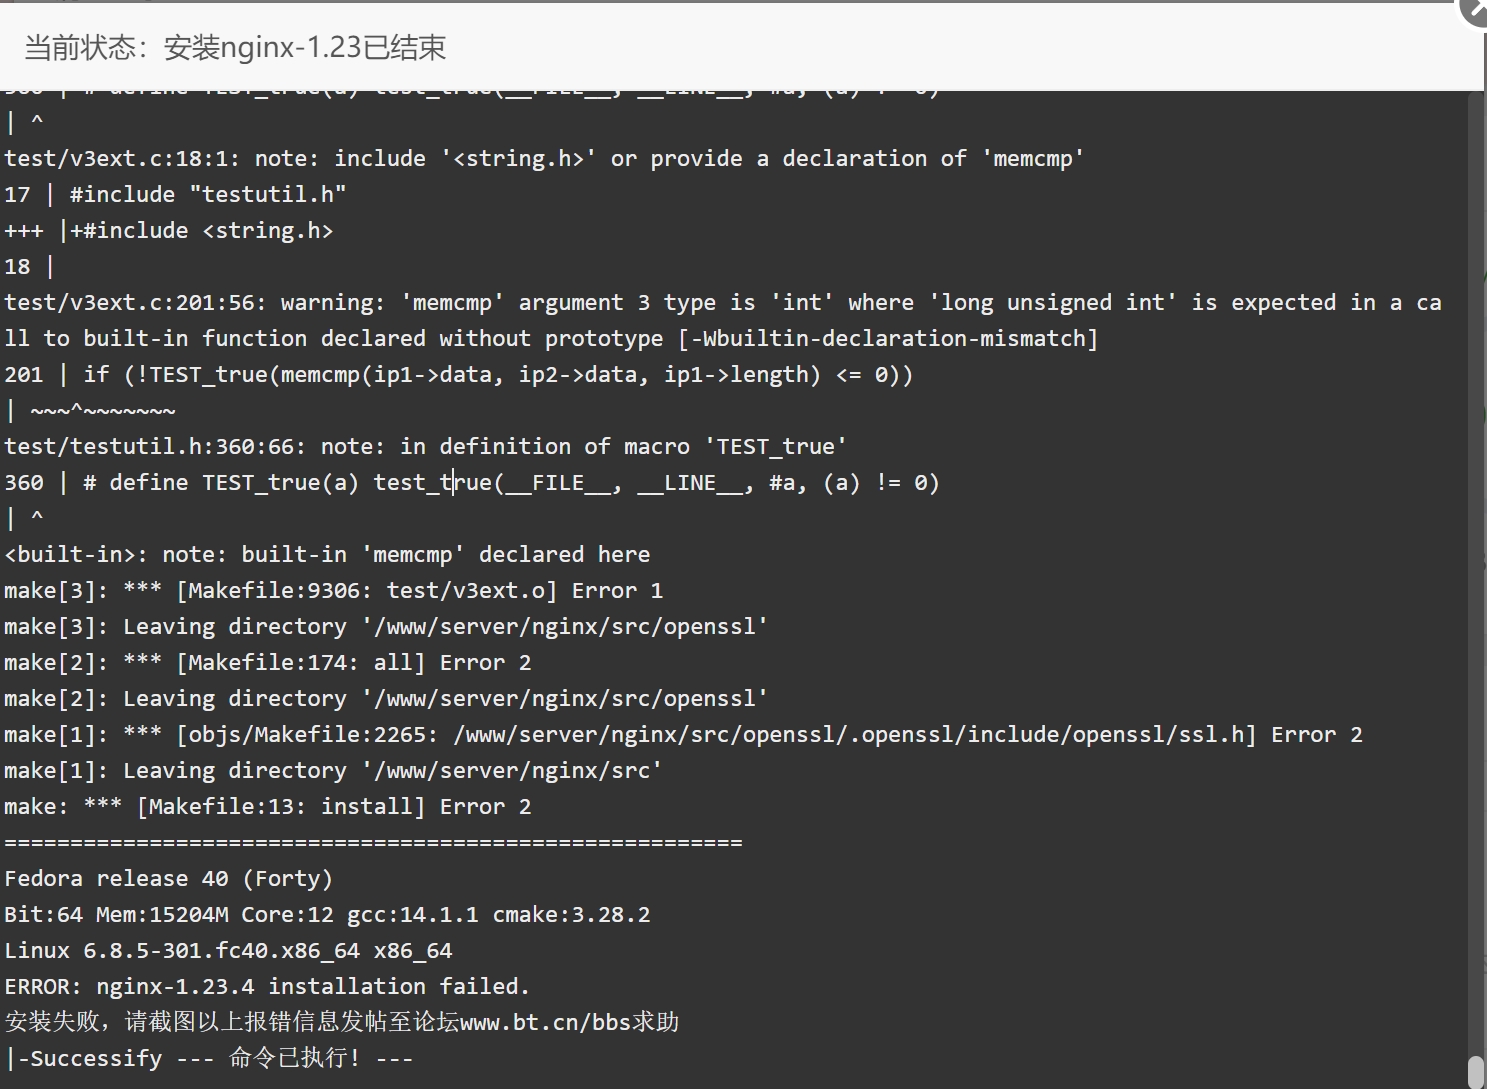Click the 'if (!TEST_true(memcmp' code line 201
The width and height of the screenshot is (1487, 1089).
(x=458, y=374)
